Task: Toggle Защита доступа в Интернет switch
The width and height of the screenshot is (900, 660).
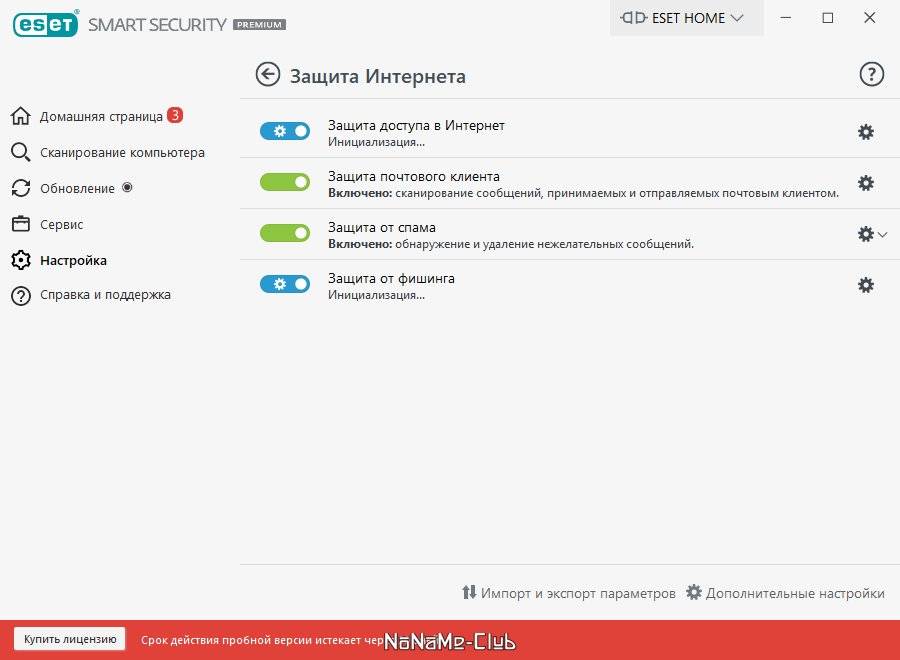Action: pyautogui.click(x=285, y=131)
